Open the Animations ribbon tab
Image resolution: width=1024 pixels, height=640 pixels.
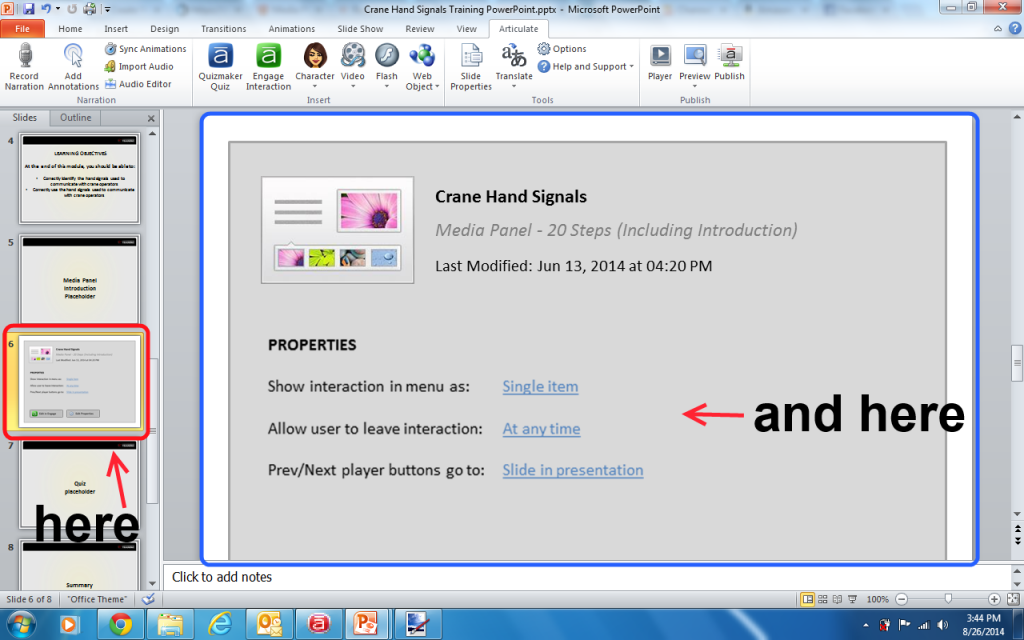tap(291, 29)
